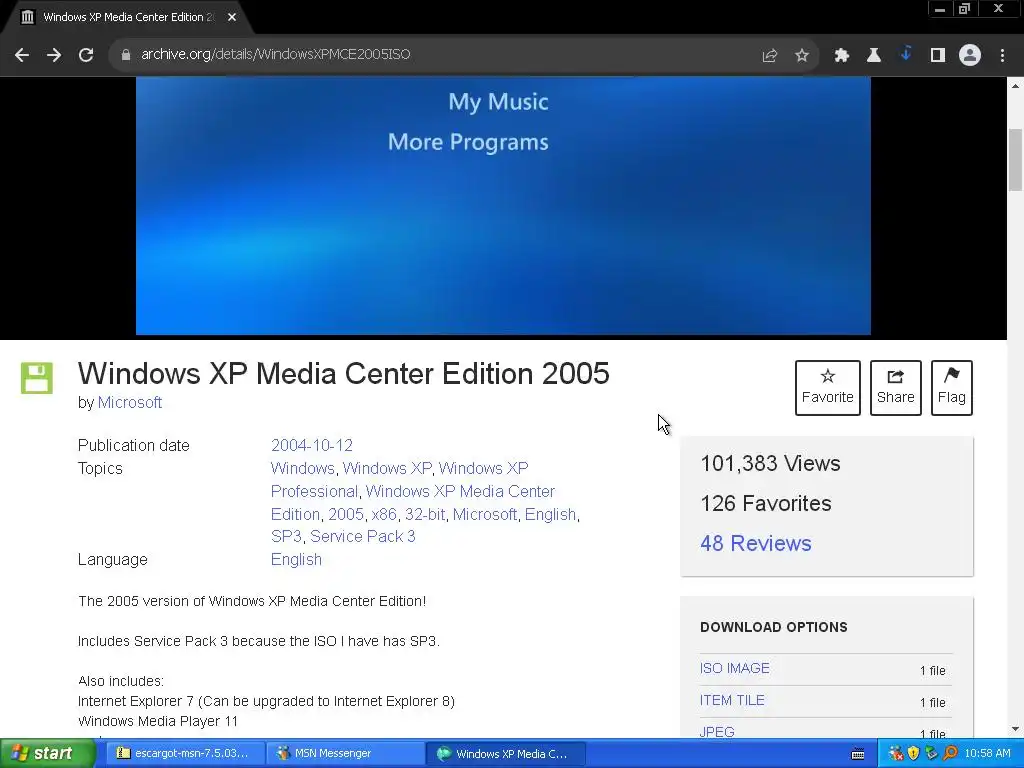The width and height of the screenshot is (1024, 768).
Task: Open publication date 2004-10-12 link
Action: click(x=312, y=445)
